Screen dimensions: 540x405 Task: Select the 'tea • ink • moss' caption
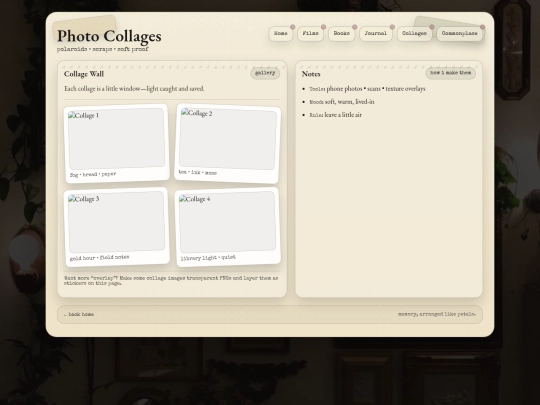(198, 172)
